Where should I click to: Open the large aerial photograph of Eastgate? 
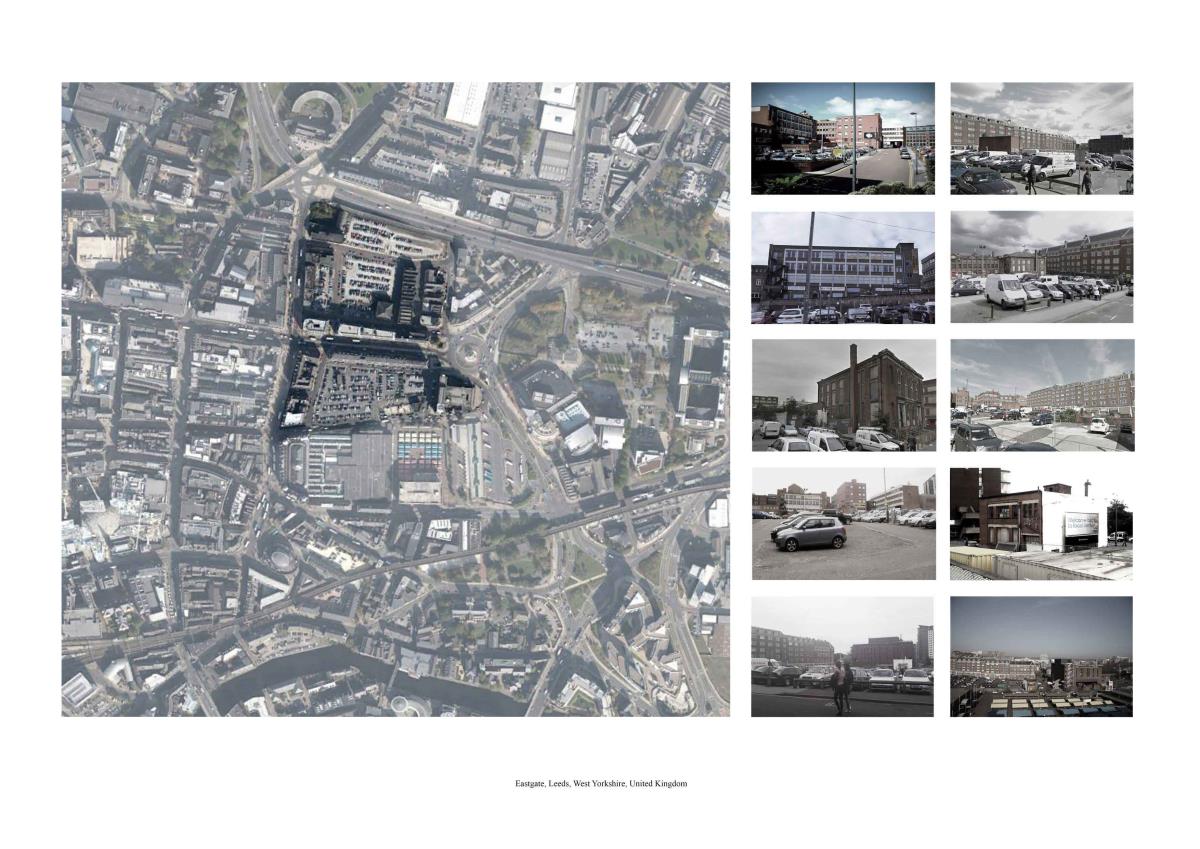pos(395,398)
